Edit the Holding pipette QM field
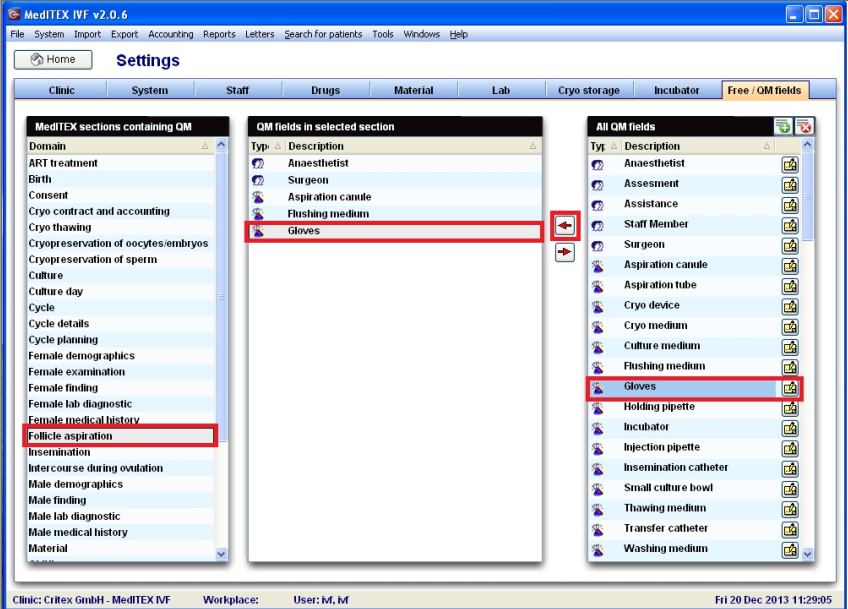 point(790,408)
